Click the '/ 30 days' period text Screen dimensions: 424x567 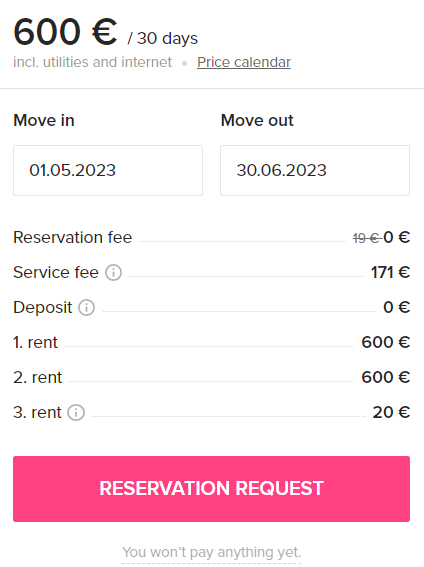pyautogui.click(x=163, y=38)
